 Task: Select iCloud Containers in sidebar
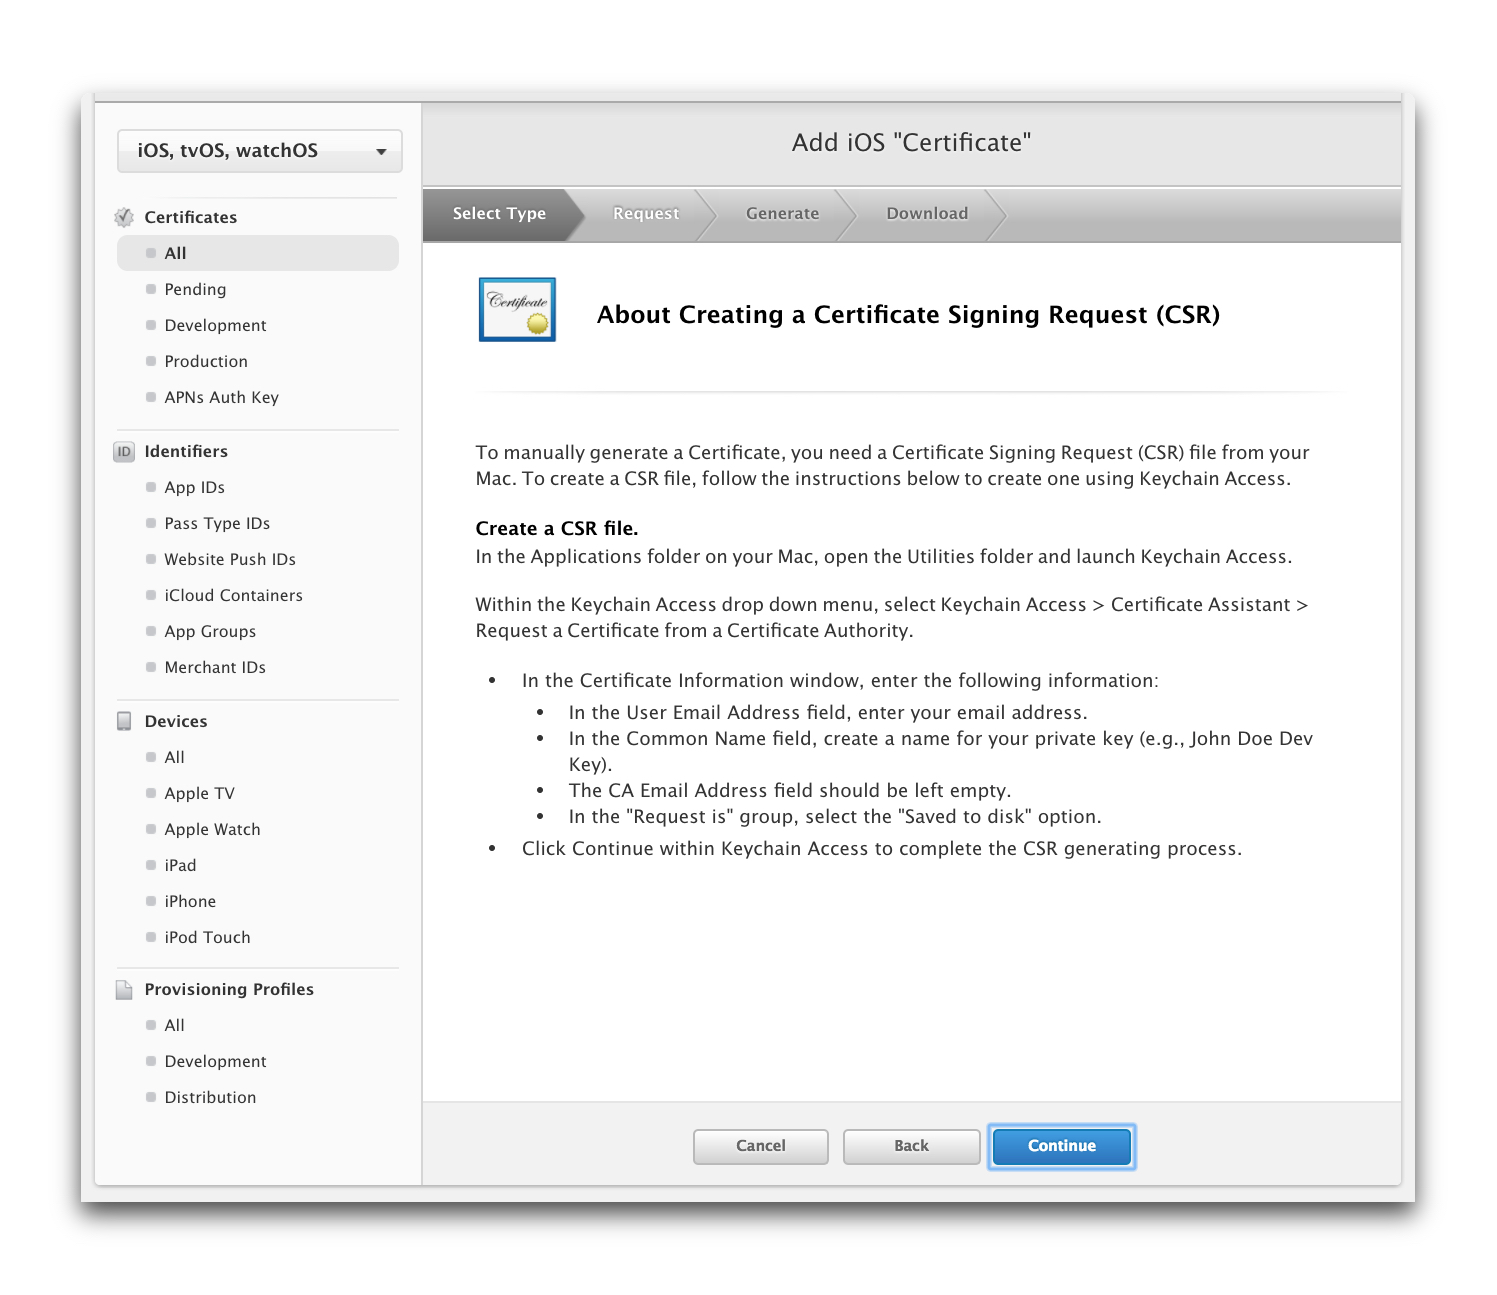point(233,596)
